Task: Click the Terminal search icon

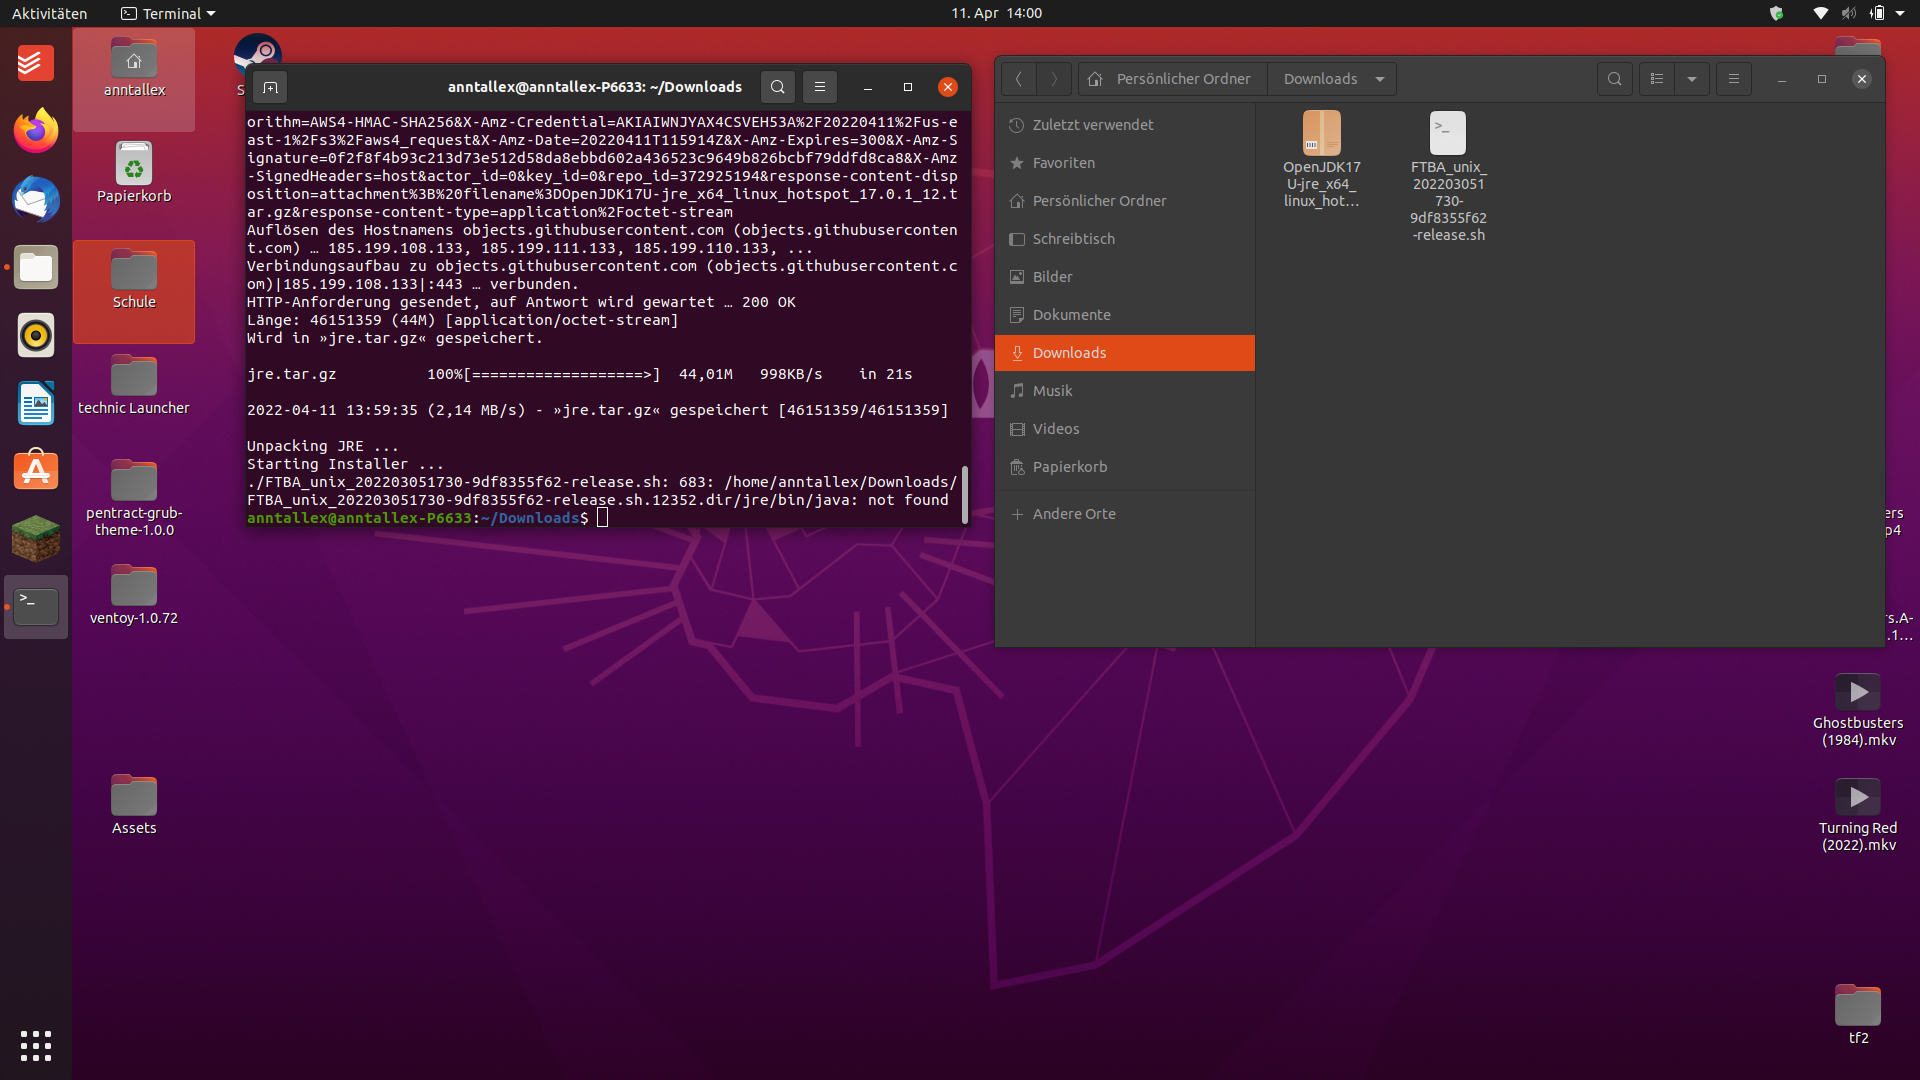Action: coord(778,87)
